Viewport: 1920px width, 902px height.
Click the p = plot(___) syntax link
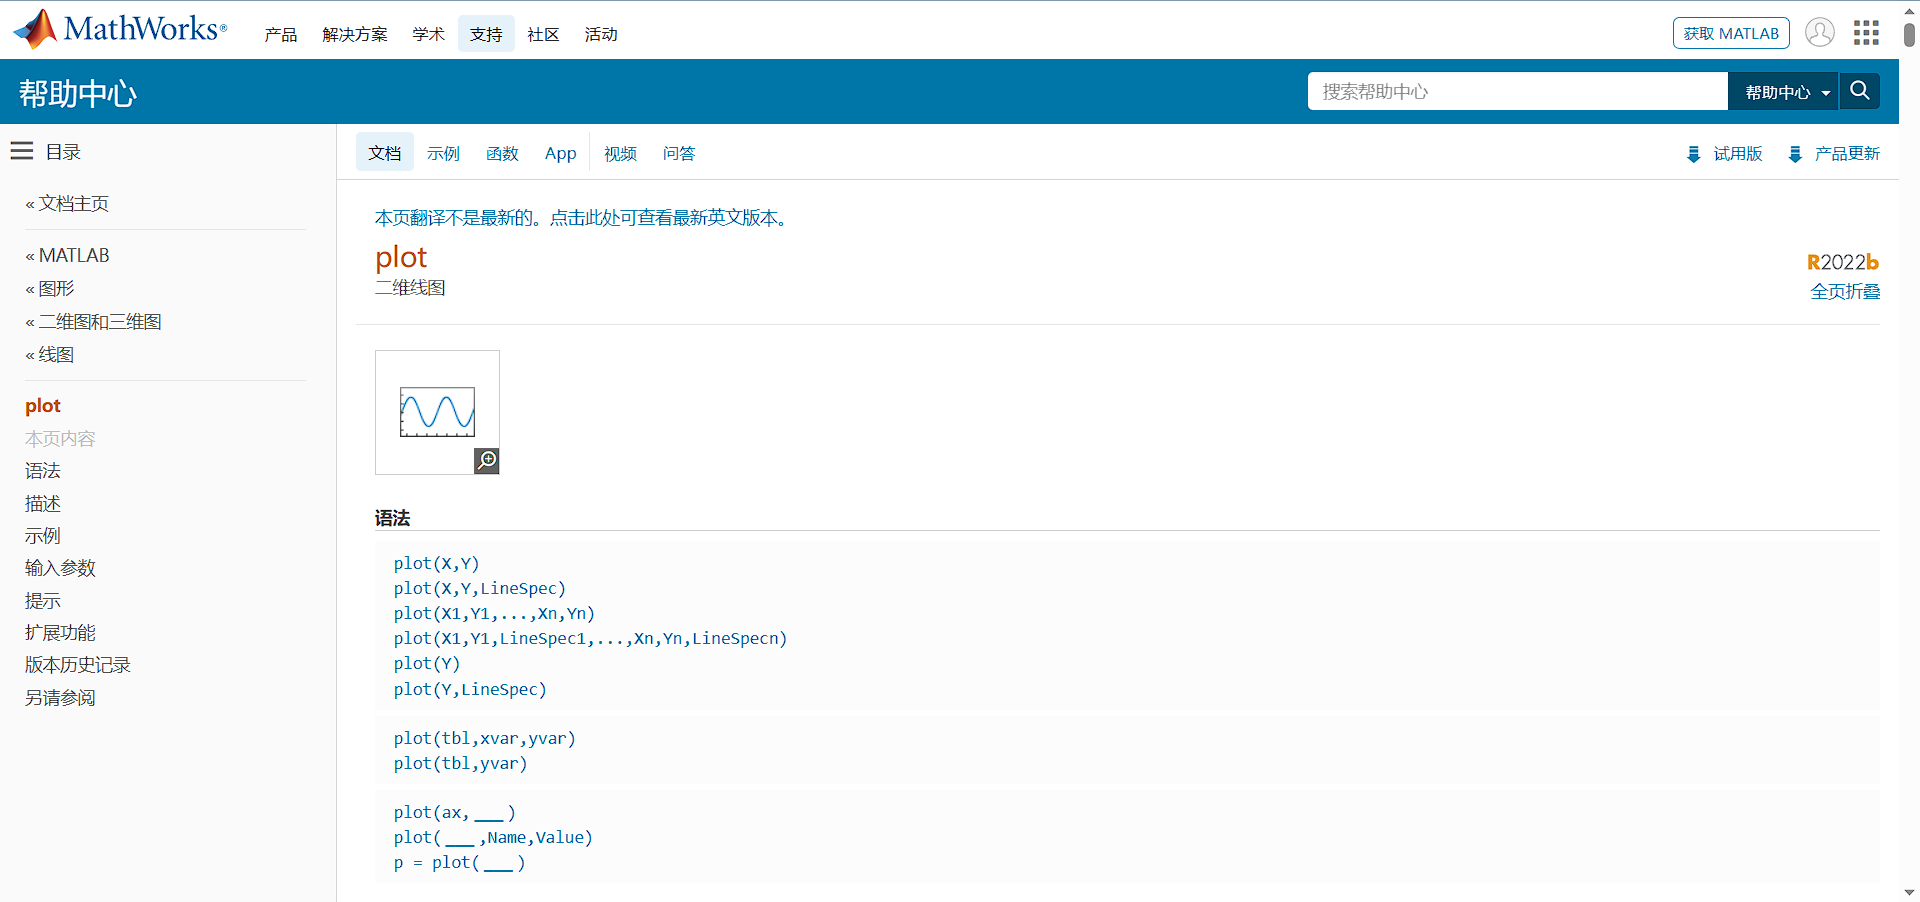(459, 862)
